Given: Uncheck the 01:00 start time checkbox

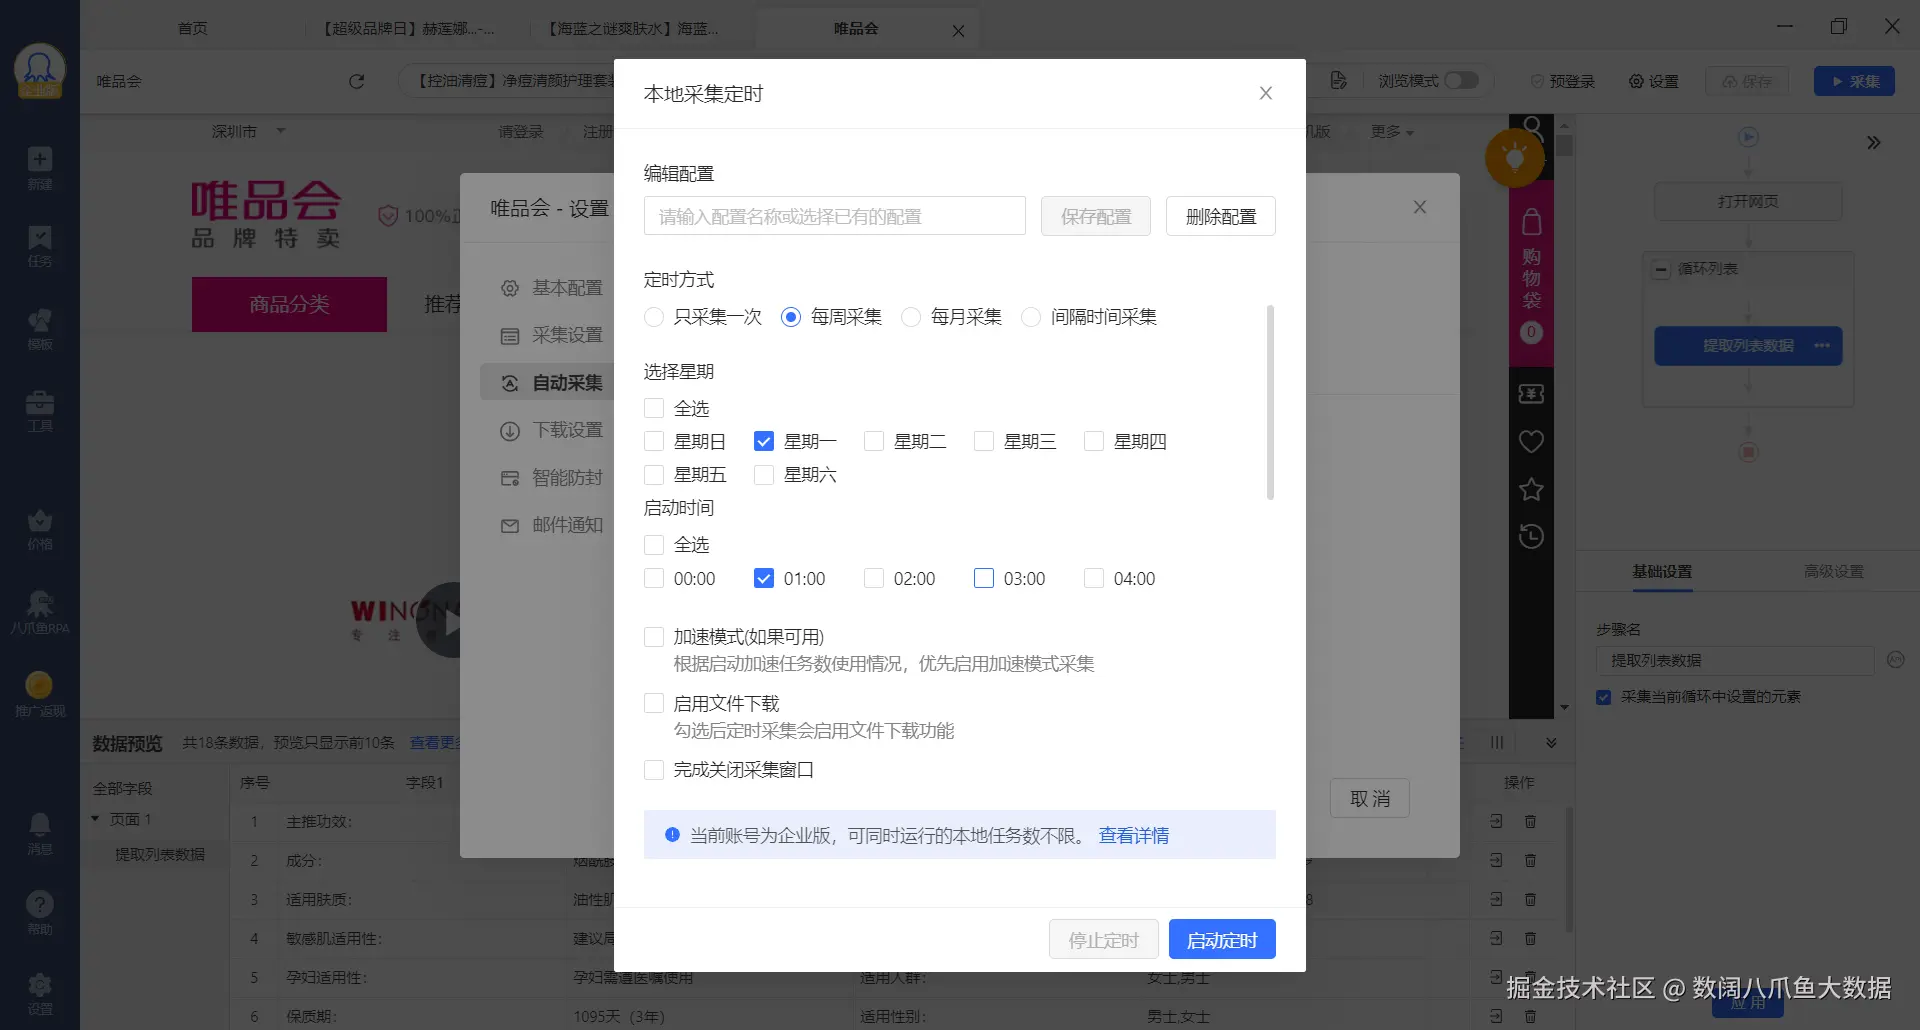Looking at the screenshot, I should coord(764,578).
